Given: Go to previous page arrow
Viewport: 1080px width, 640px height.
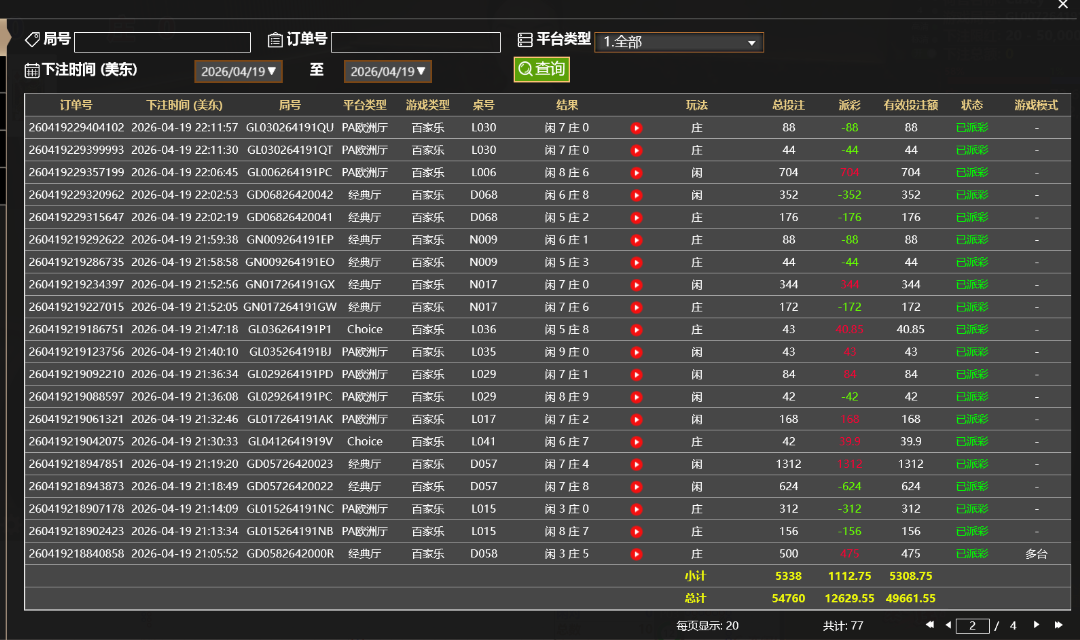Looking at the screenshot, I should 946,625.
